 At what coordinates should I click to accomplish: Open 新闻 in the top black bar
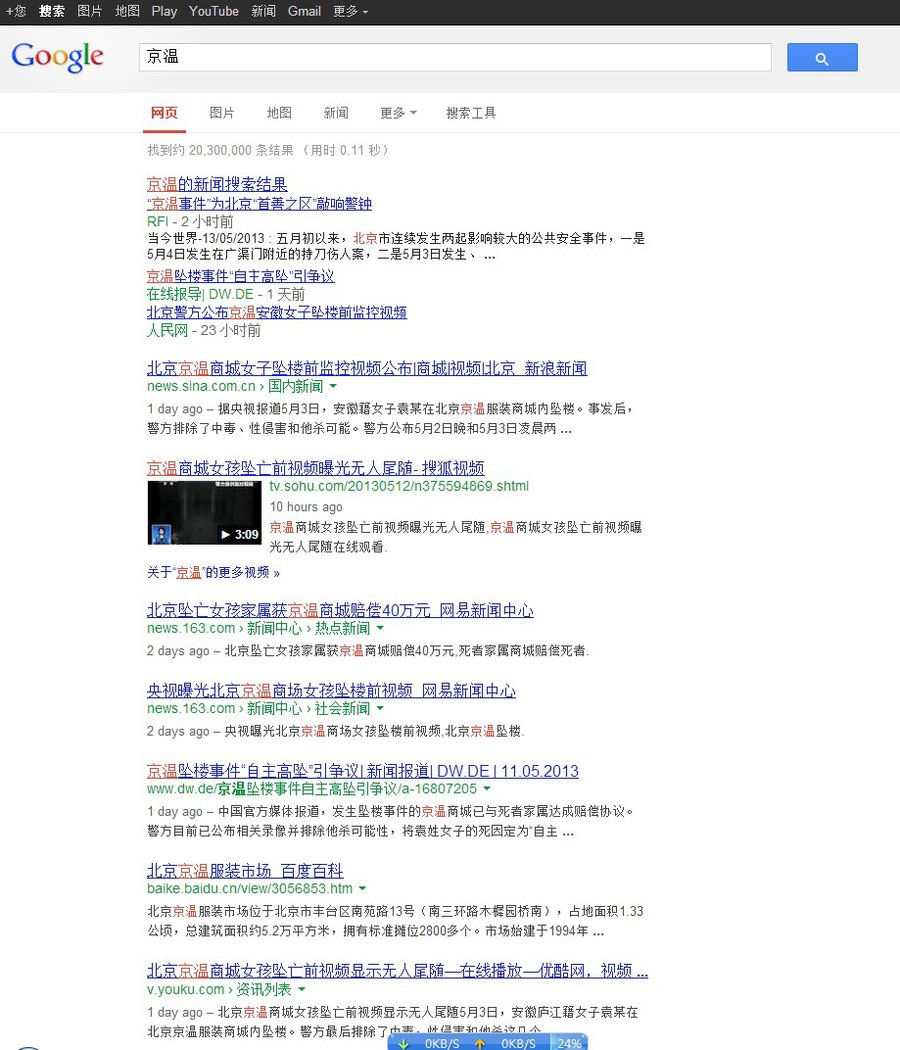click(263, 11)
